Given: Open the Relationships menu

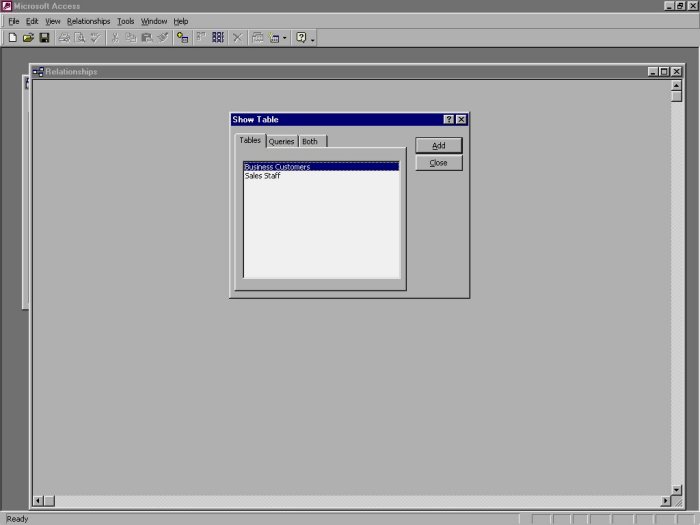Looking at the screenshot, I should (88, 21).
